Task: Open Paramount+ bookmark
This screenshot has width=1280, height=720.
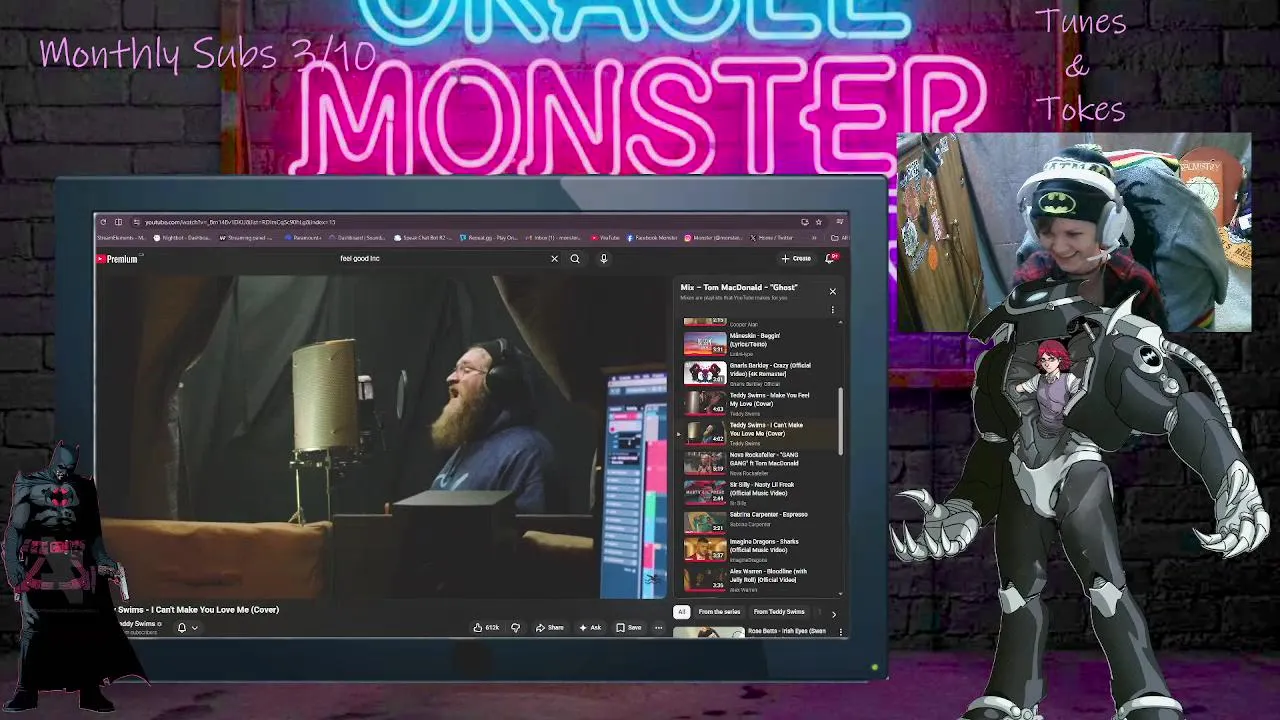Action: (x=303, y=238)
